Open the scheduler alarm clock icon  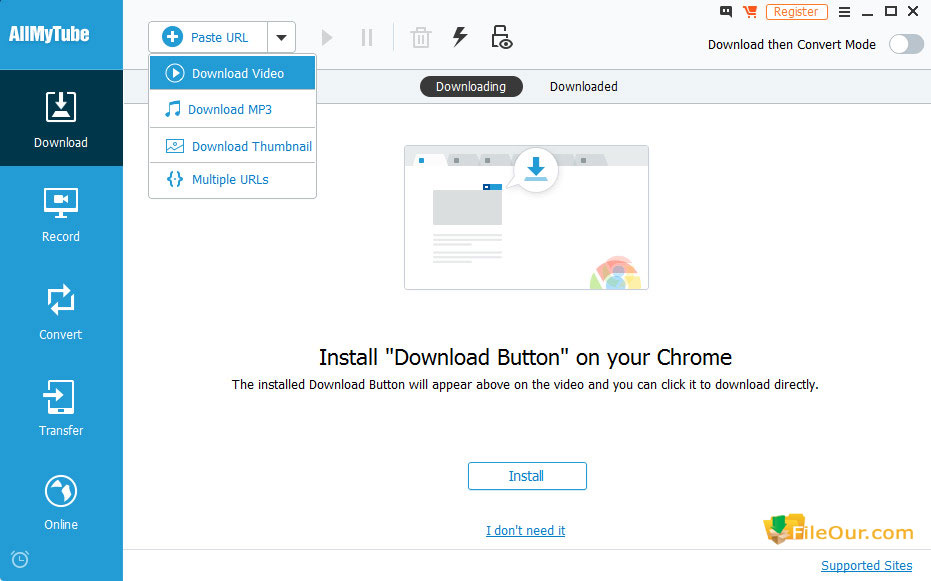[20, 559]
